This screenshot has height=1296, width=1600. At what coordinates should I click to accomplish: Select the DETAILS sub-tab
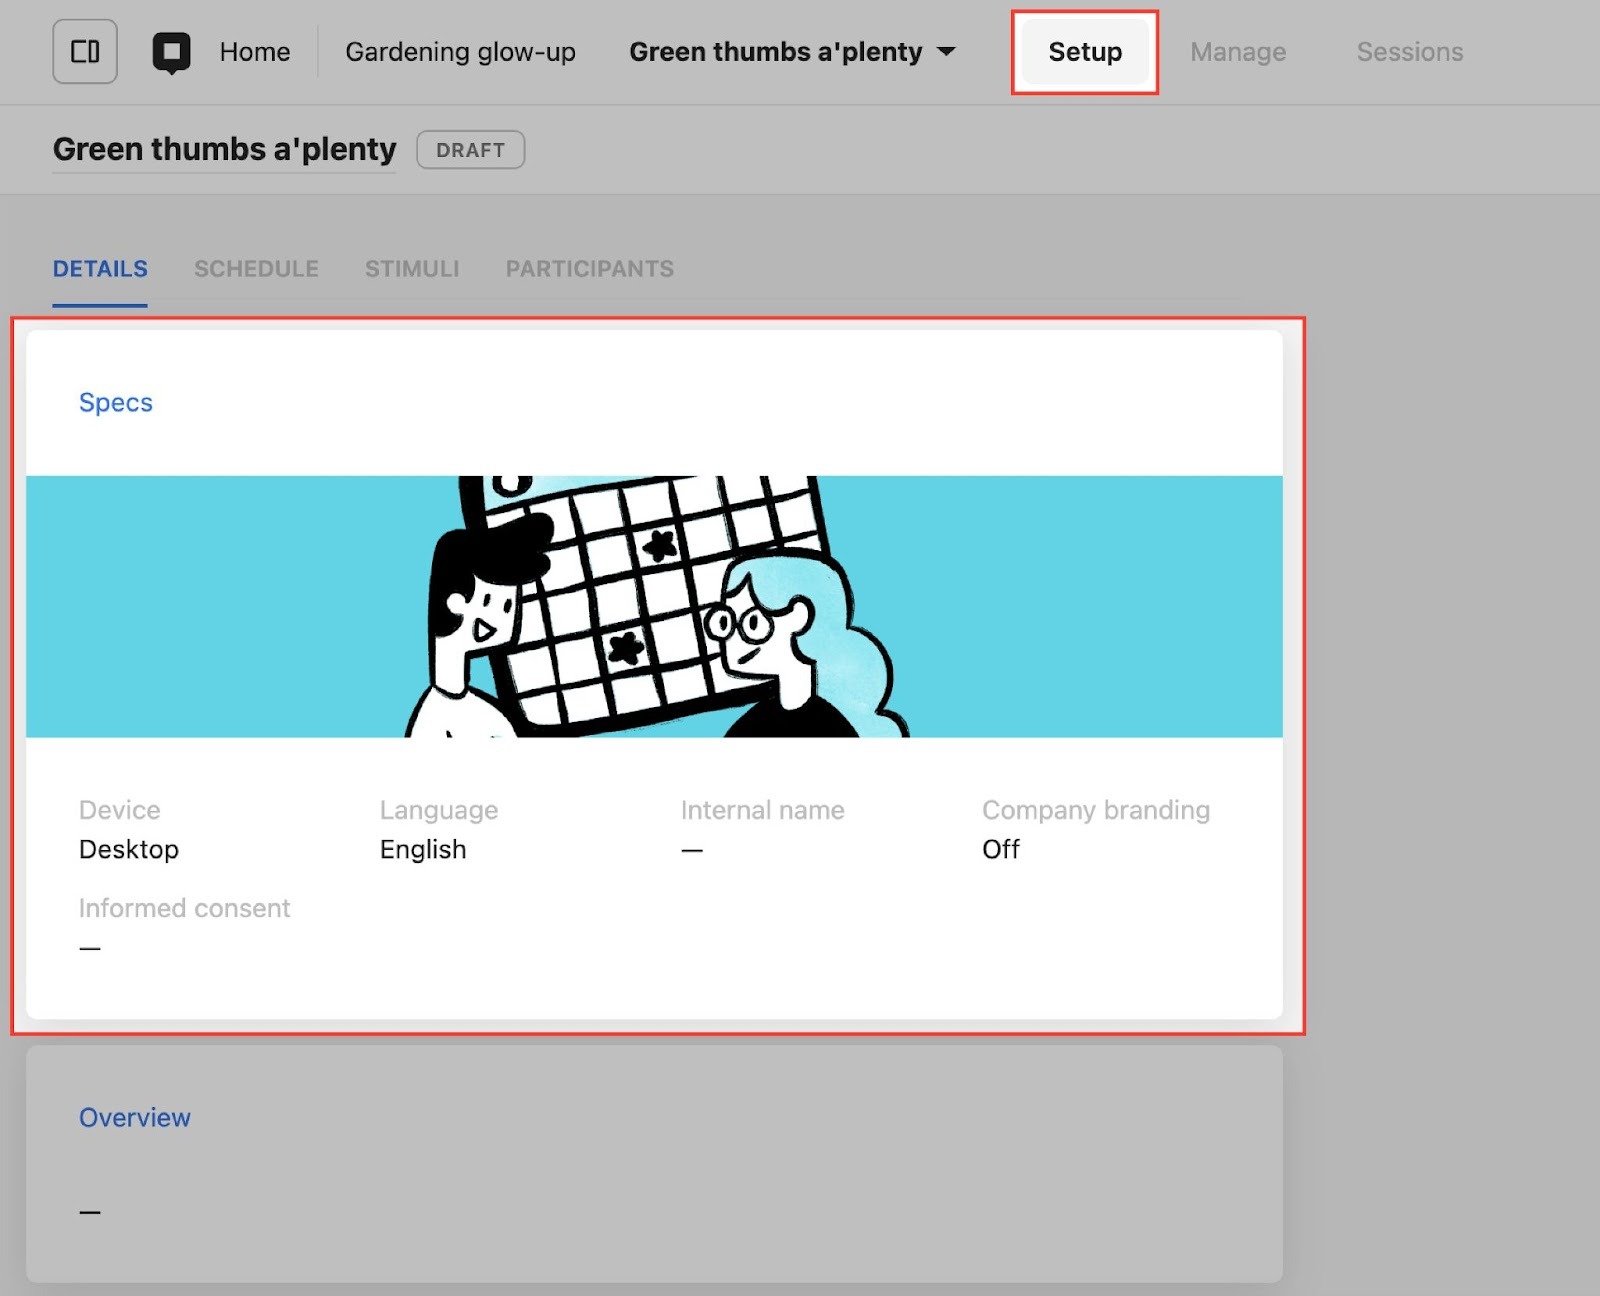coord(100,269)
